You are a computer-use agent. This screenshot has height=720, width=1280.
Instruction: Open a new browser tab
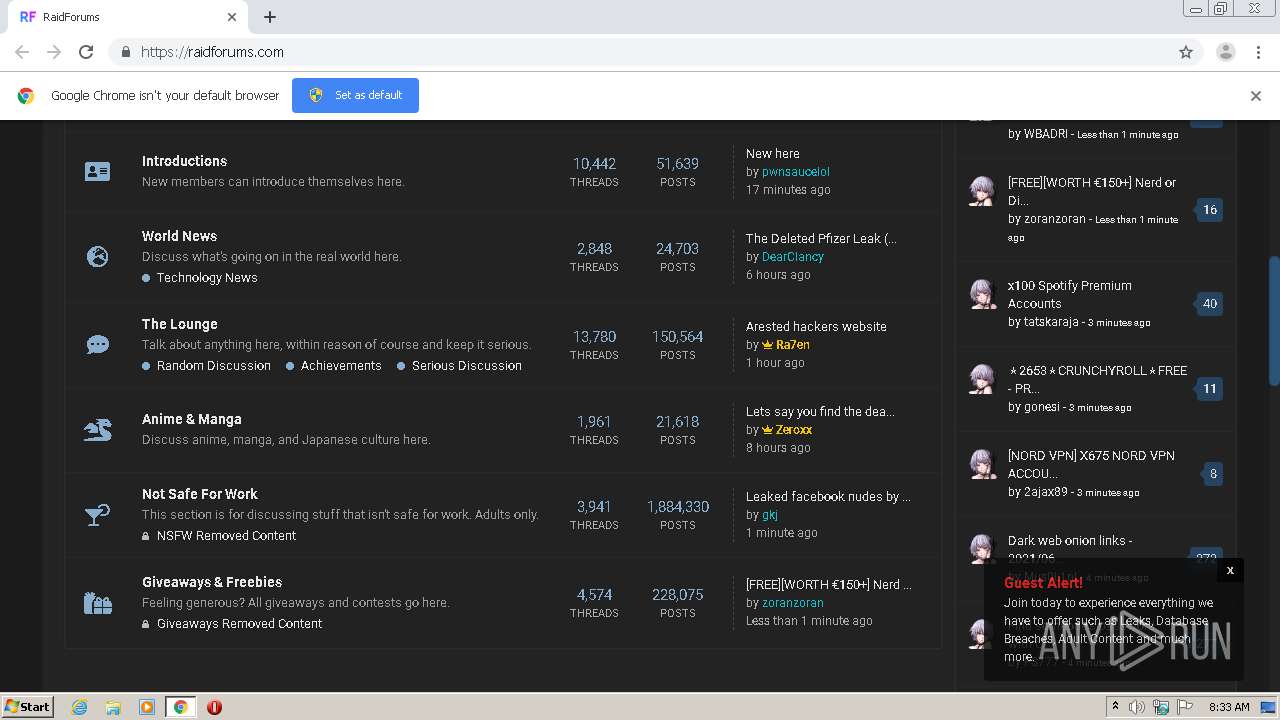[270, 17]
